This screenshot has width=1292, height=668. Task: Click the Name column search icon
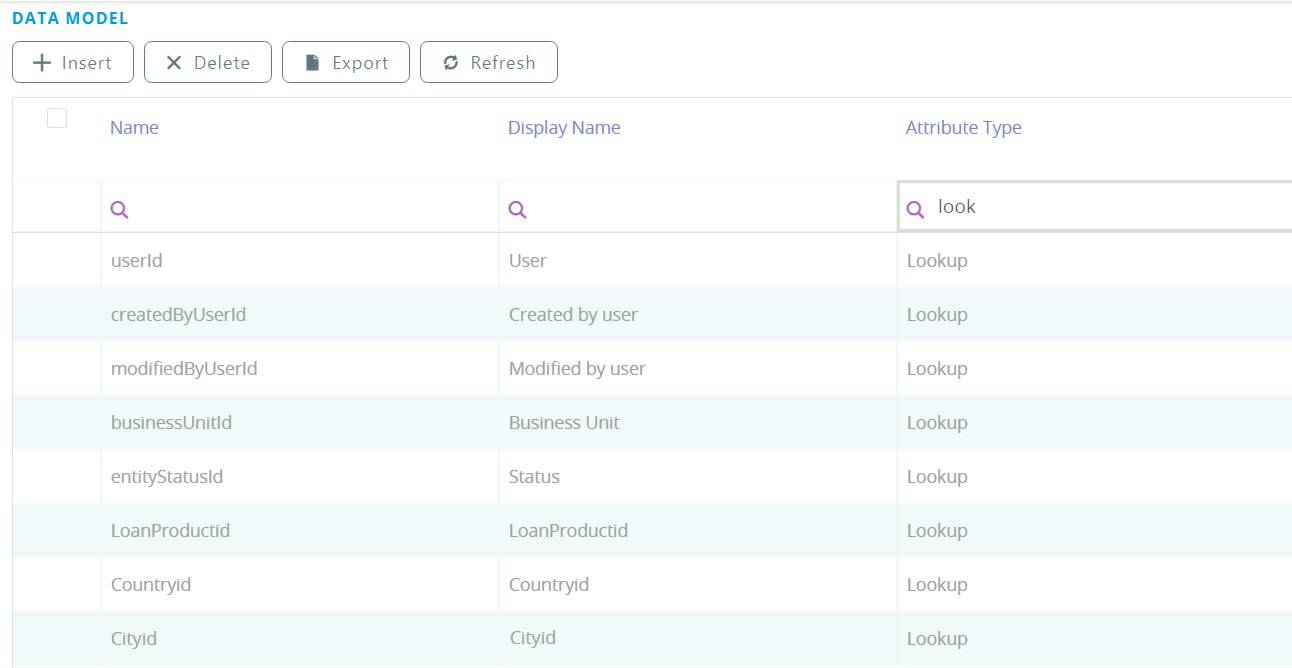click(x=119, y=209)
